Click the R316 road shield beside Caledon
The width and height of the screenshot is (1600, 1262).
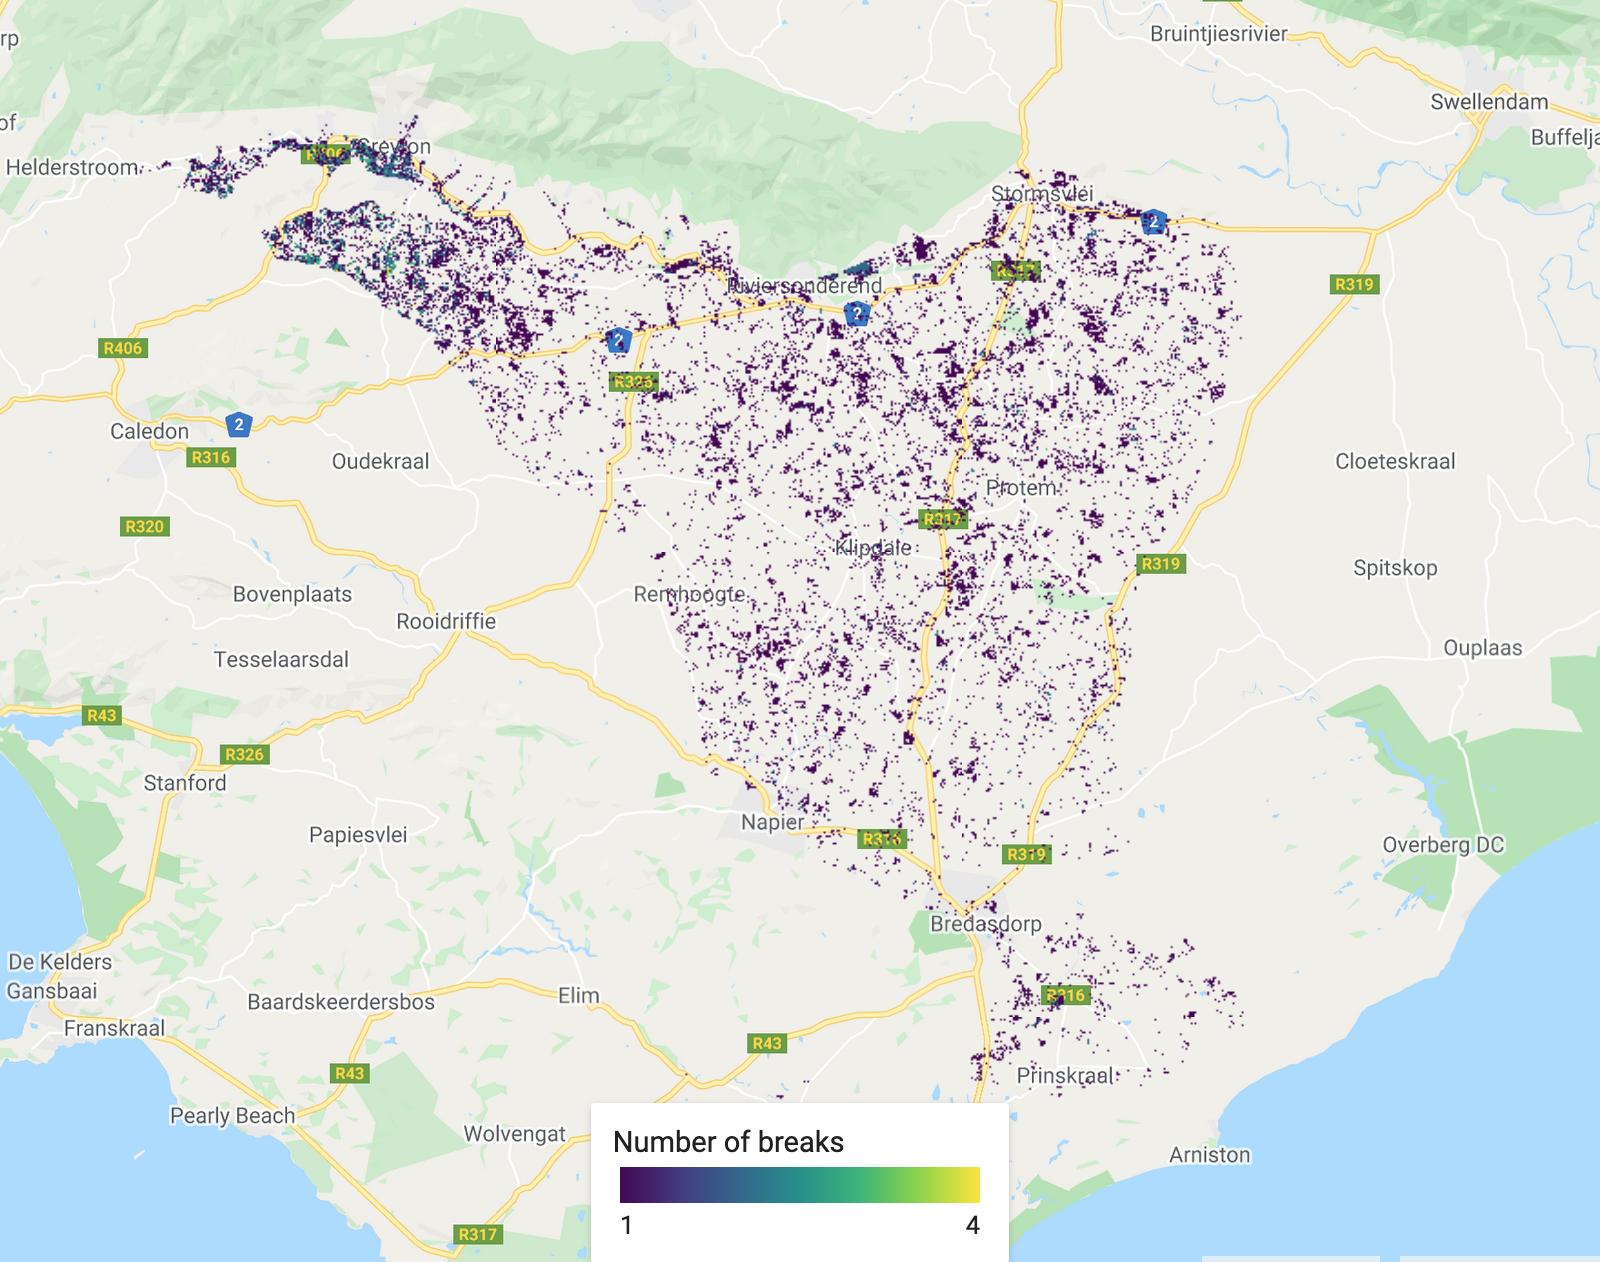coord(210,457)
